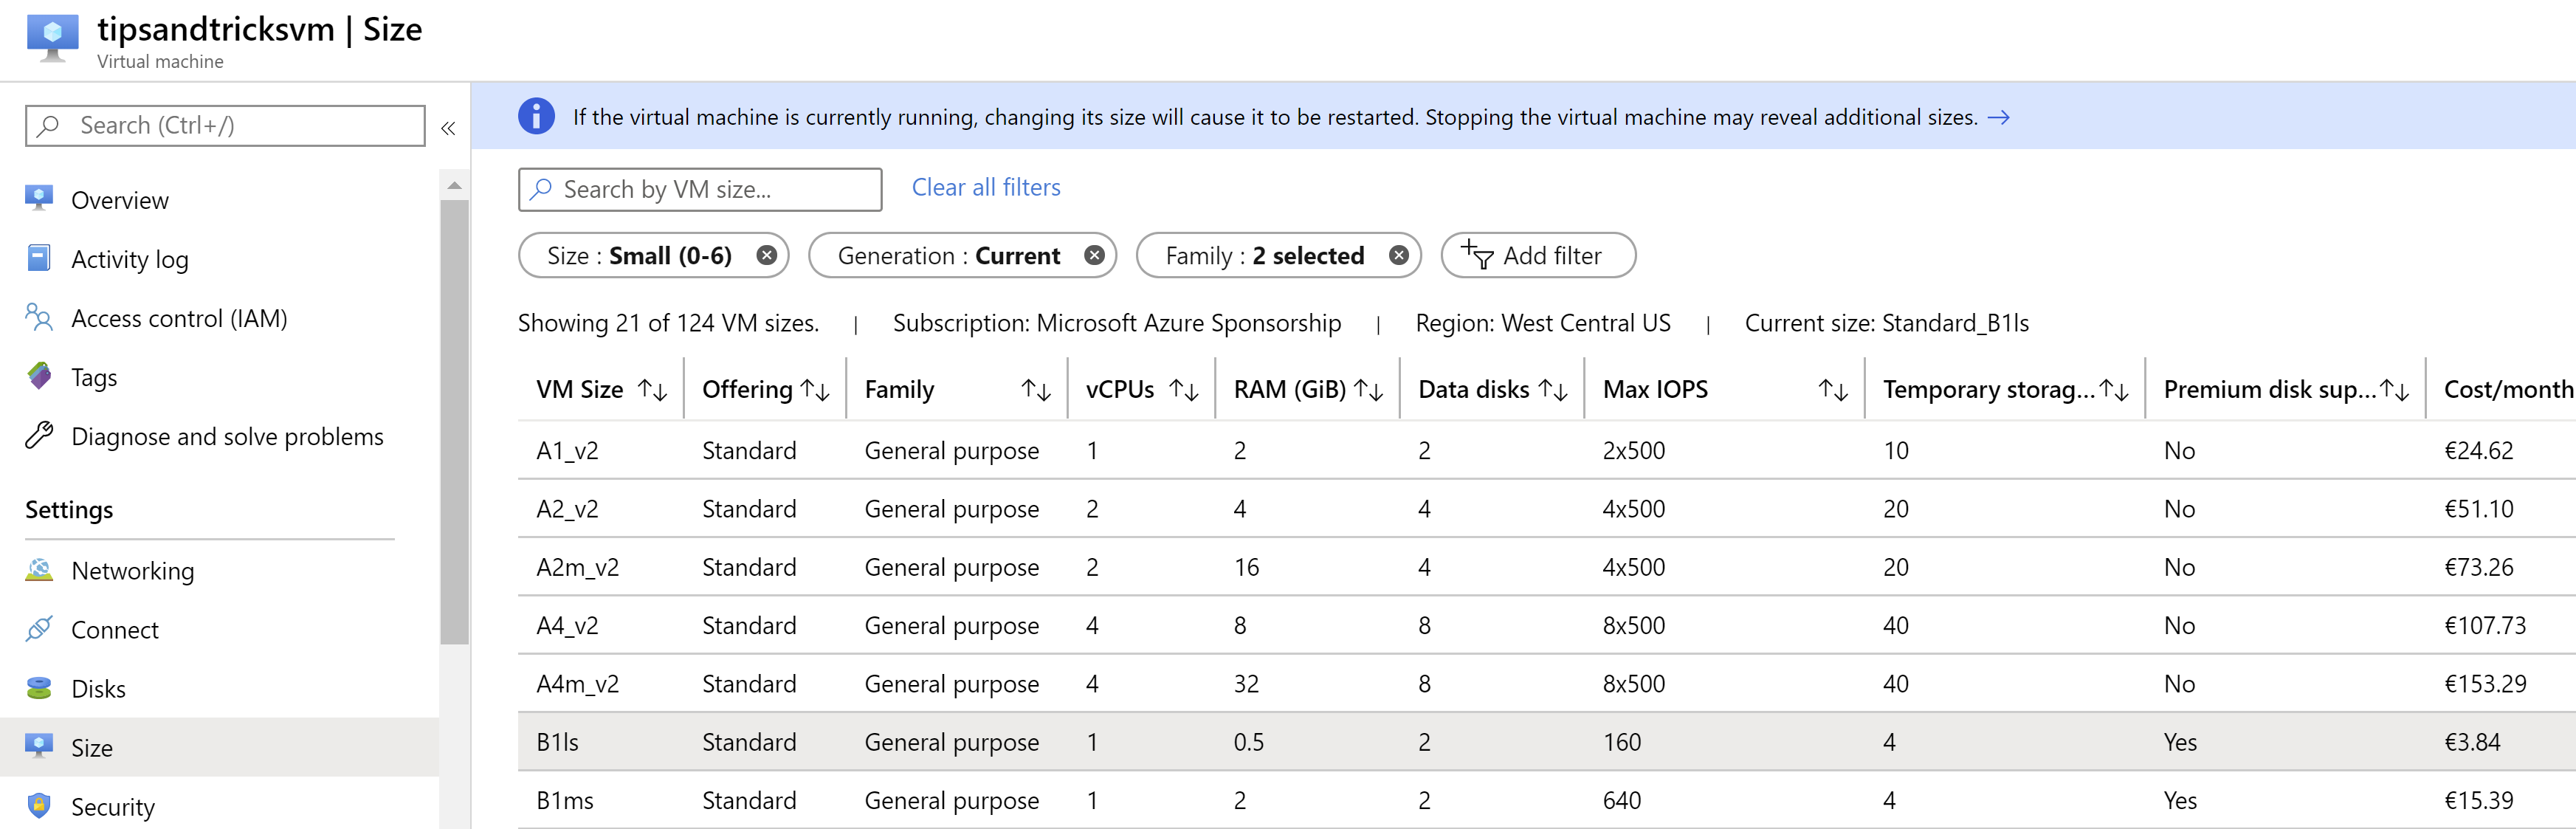Select the B1ms size row
This screenshot has width=2576, height=829.
pyautogui.click(x=1546, y=799)
